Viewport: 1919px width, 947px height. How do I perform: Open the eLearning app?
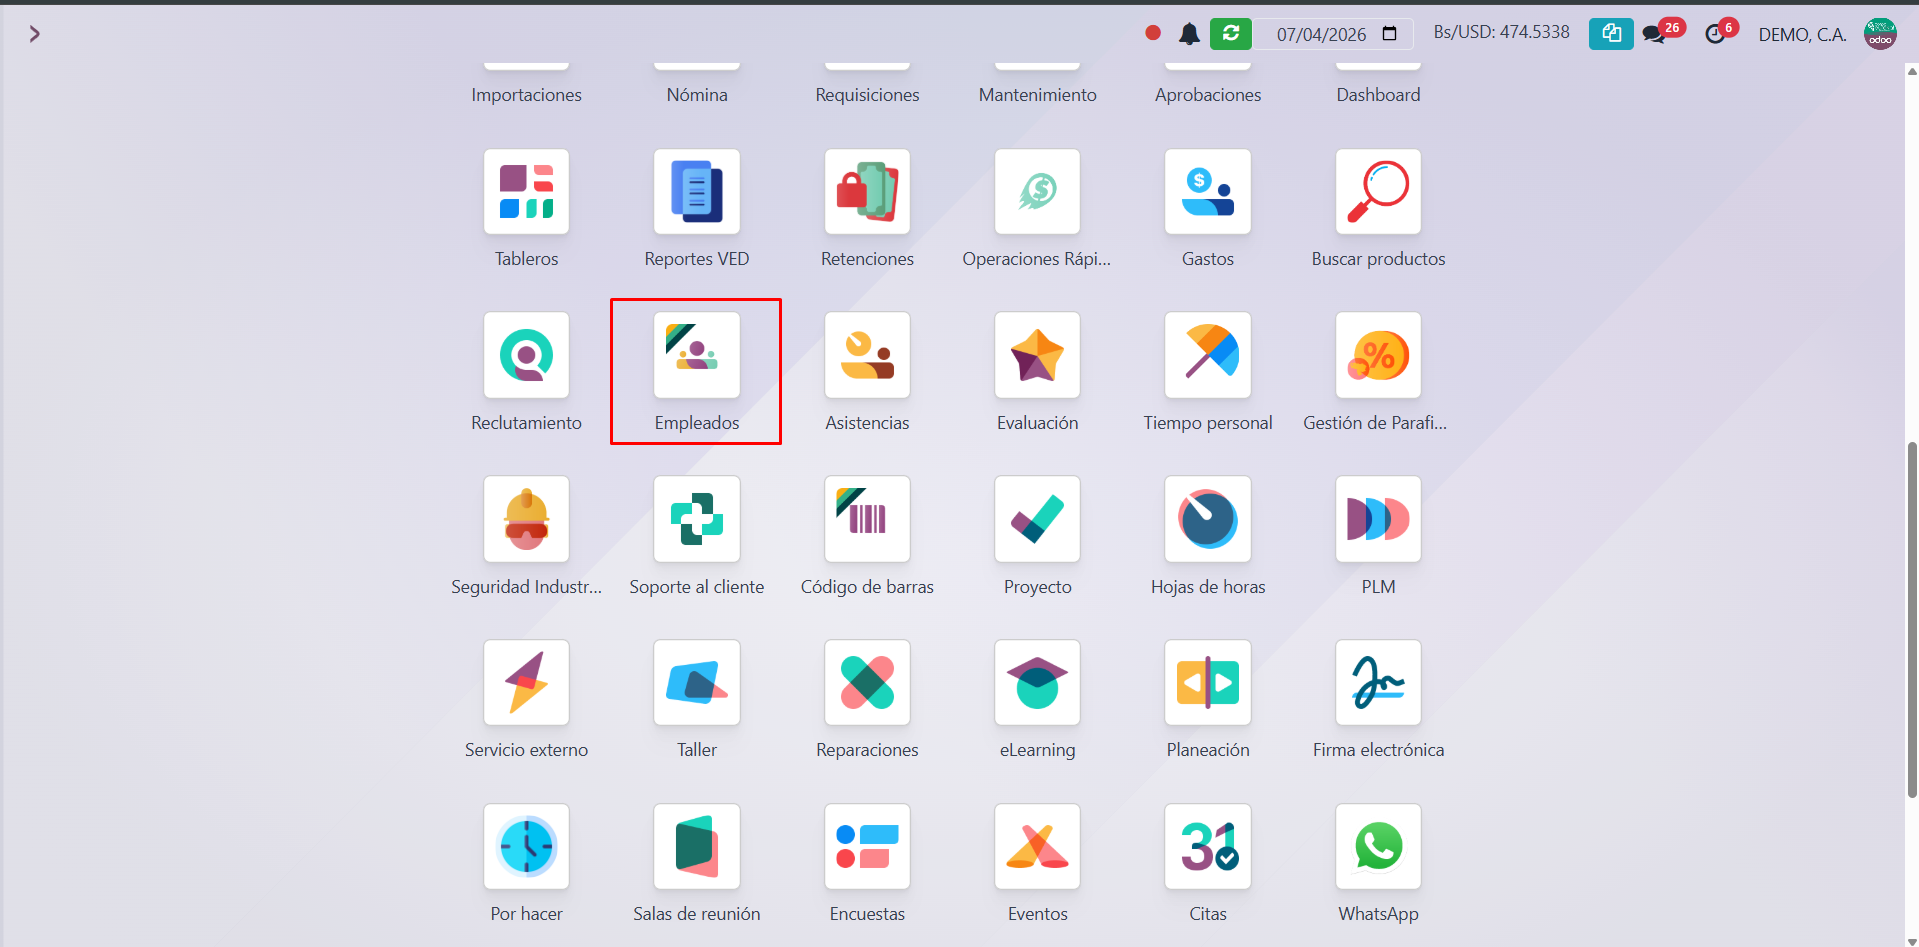pos(1037,683)
